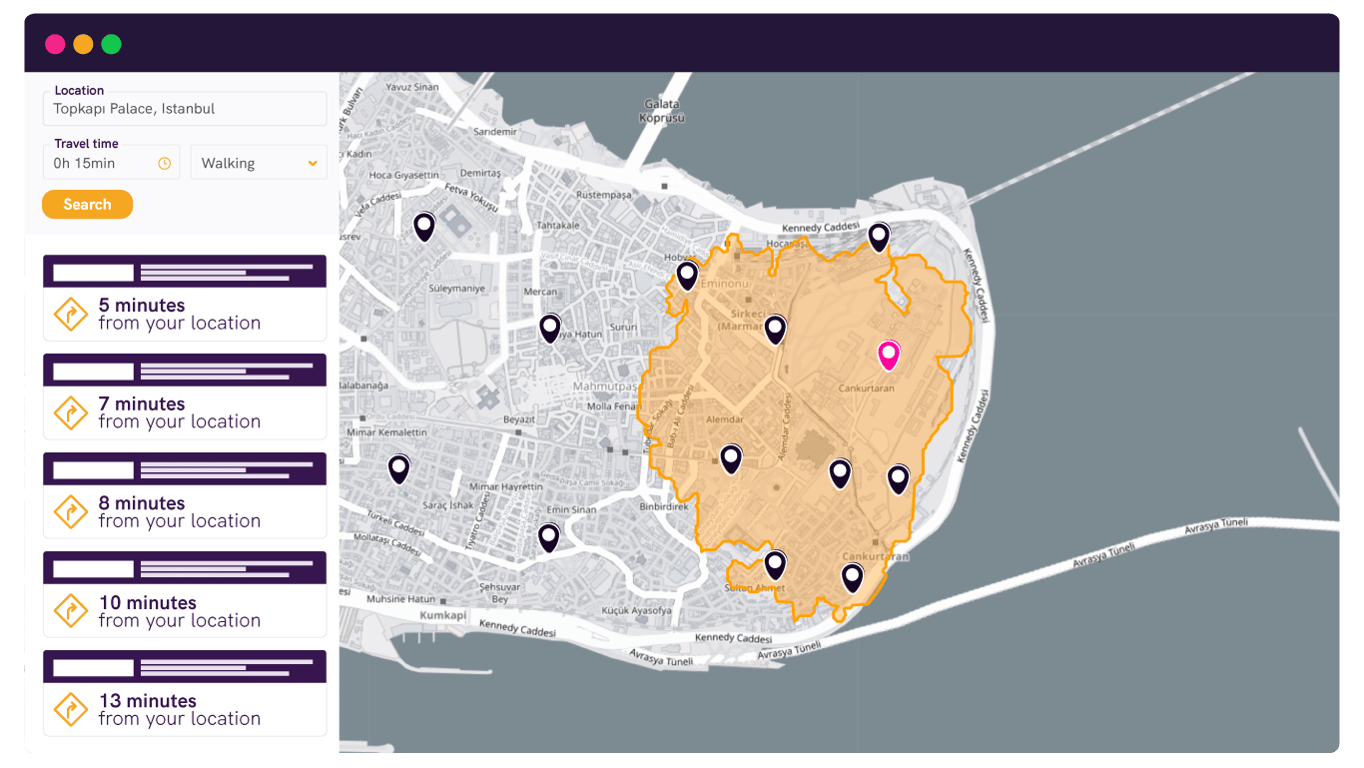1364x768 pixels.
Task: Click the Kumkapı map label
Action: [x=443, y=615]
